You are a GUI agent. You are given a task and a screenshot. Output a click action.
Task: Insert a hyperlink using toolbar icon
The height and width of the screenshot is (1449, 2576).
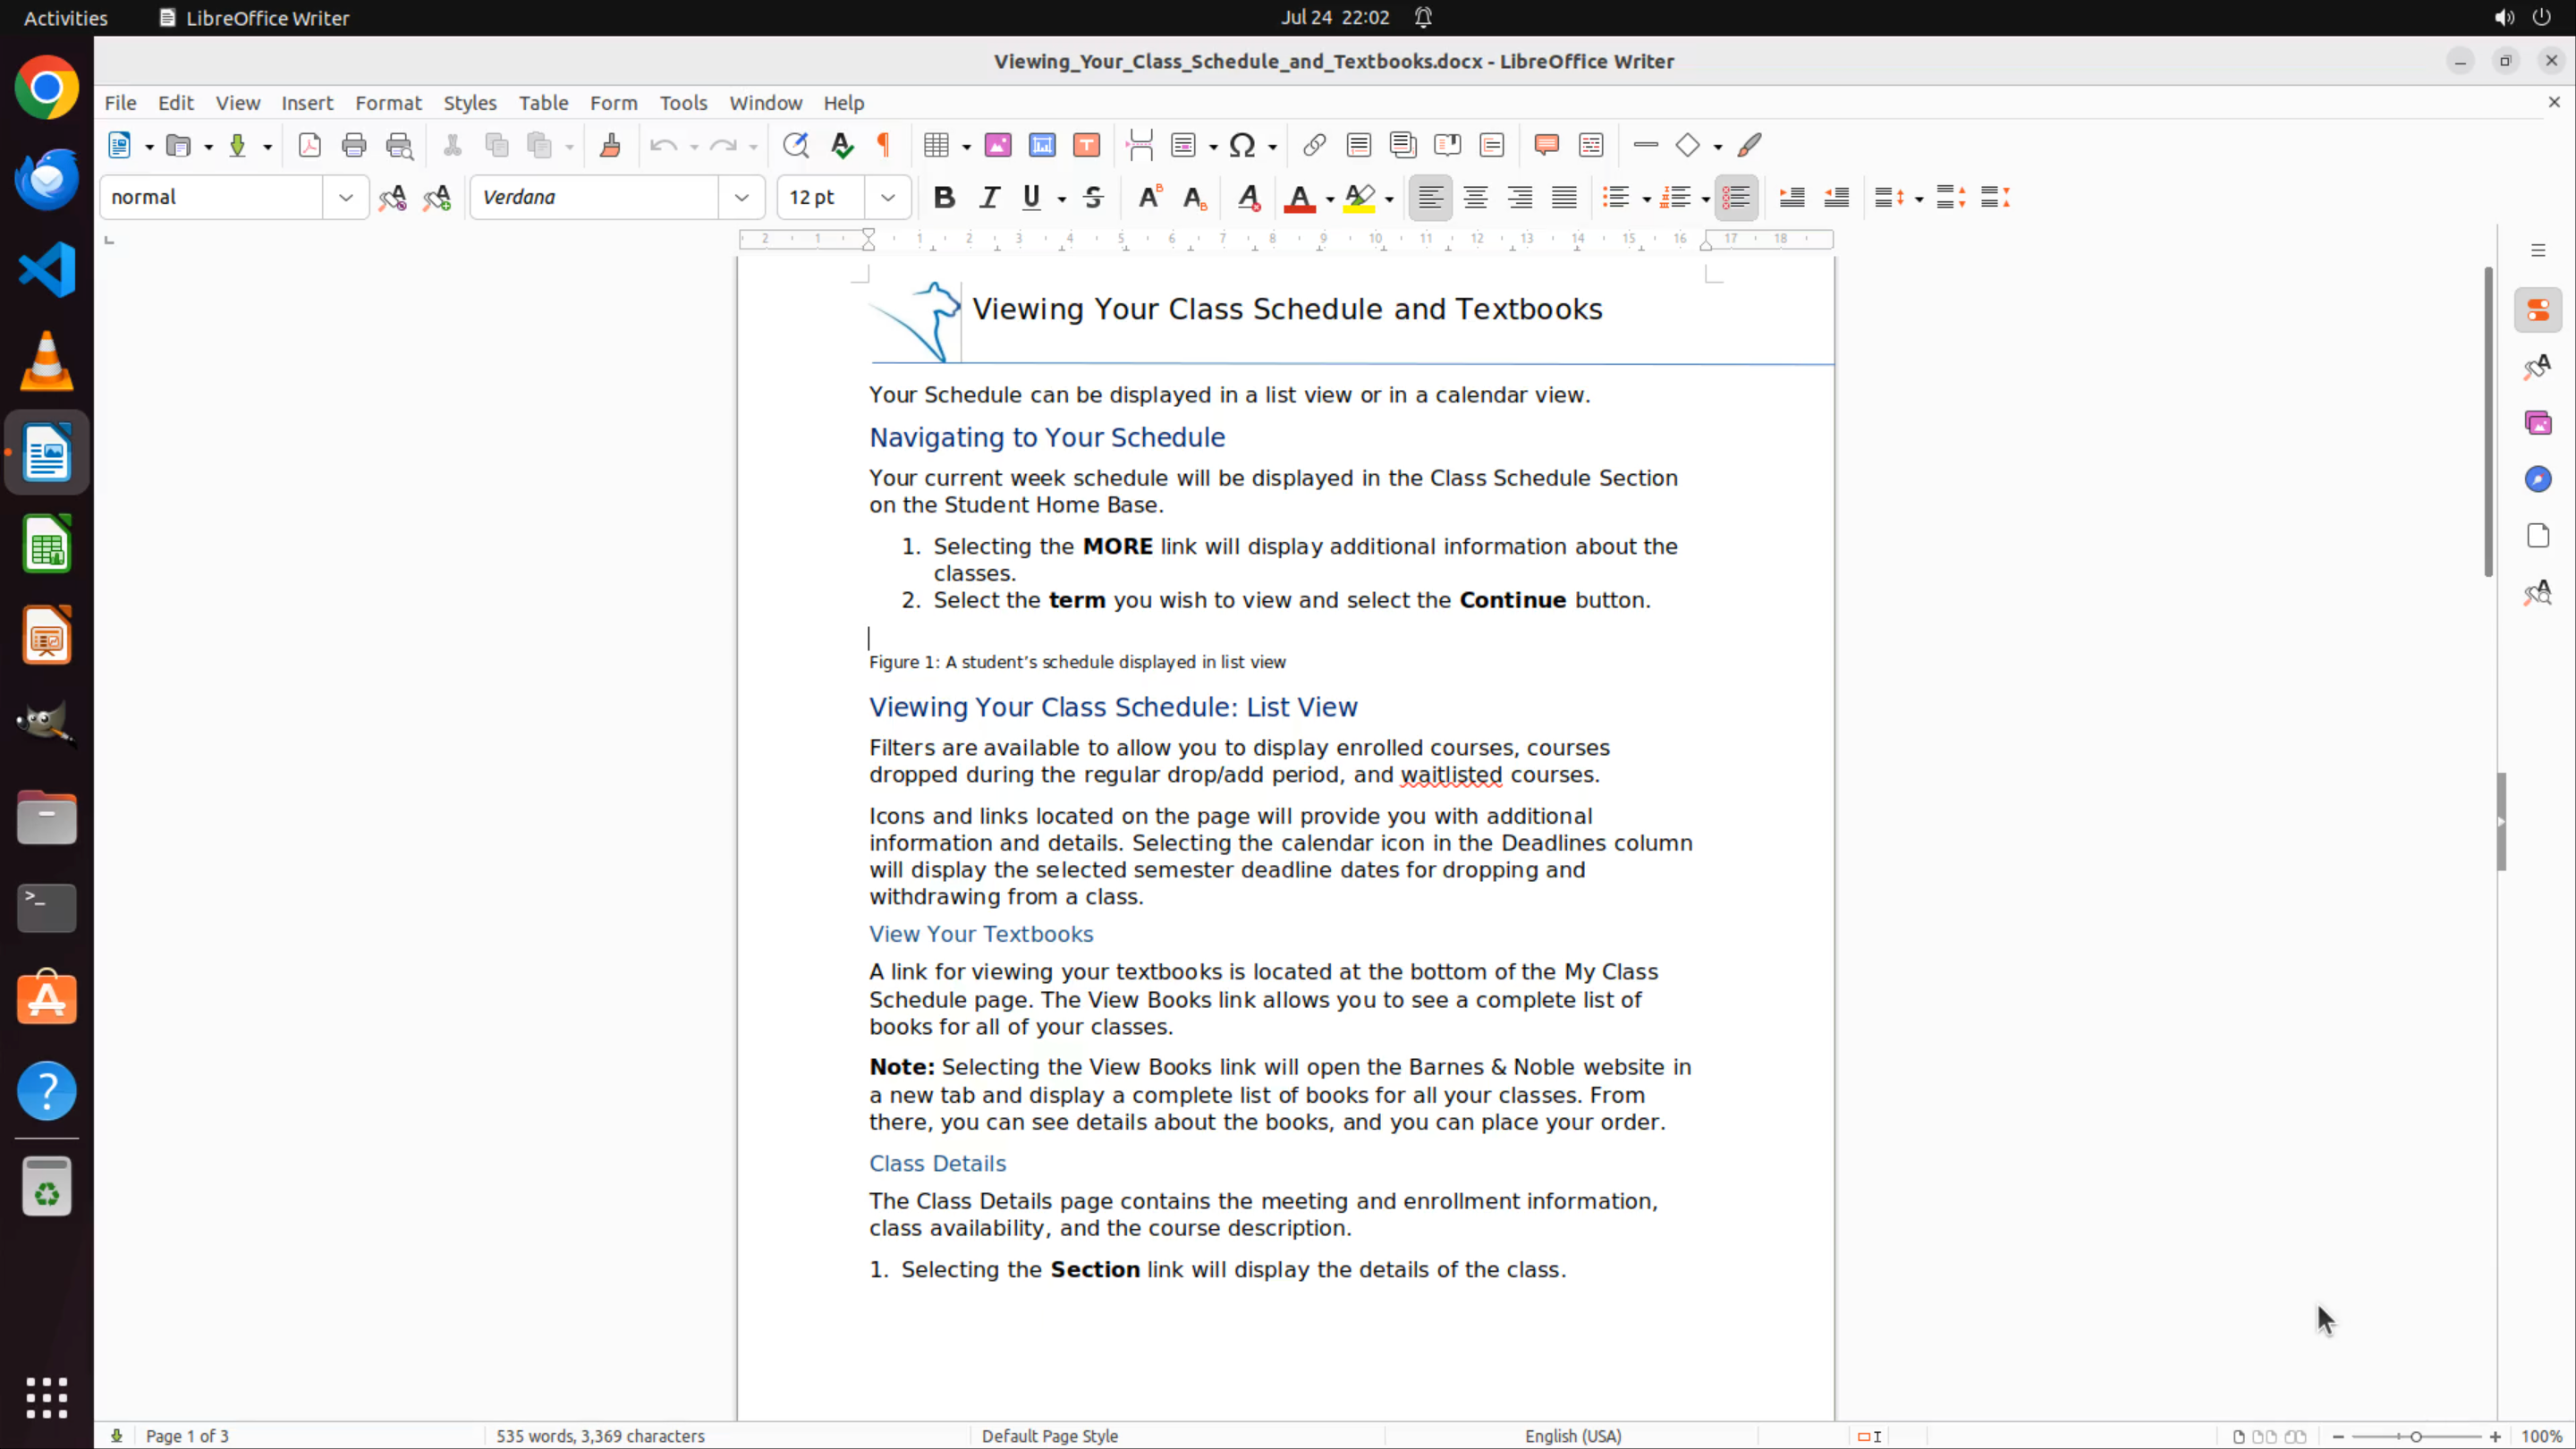tap(1314, 145)
